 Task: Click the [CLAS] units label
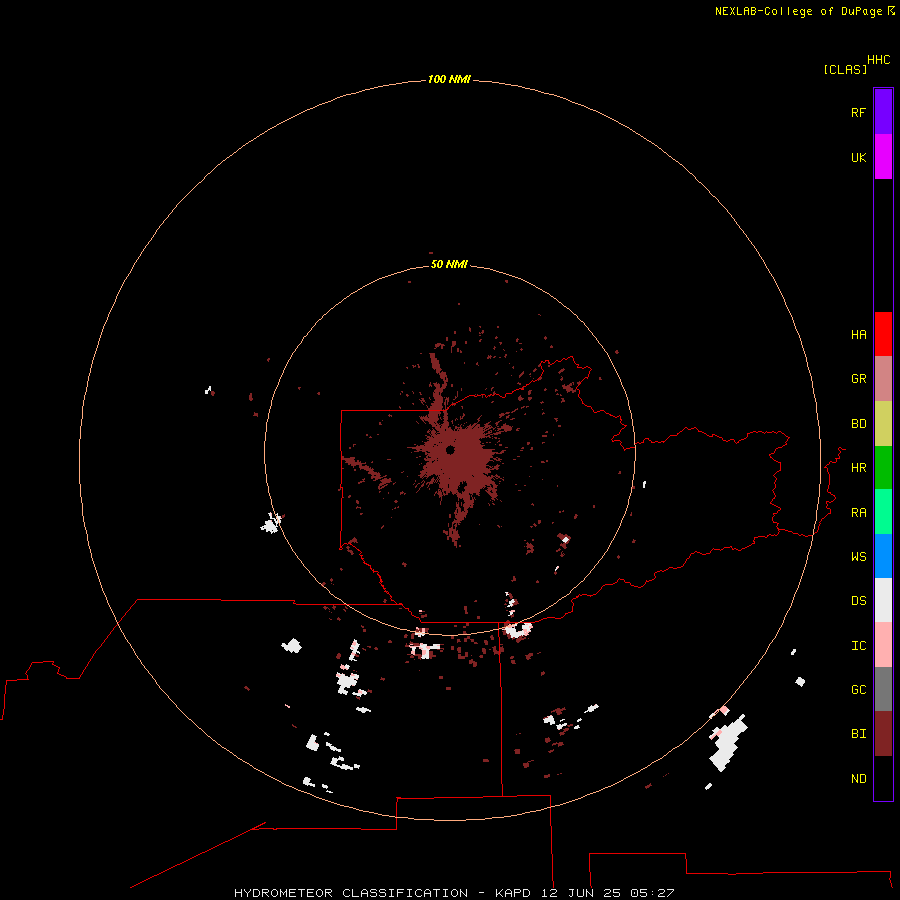tap(845, 69)
